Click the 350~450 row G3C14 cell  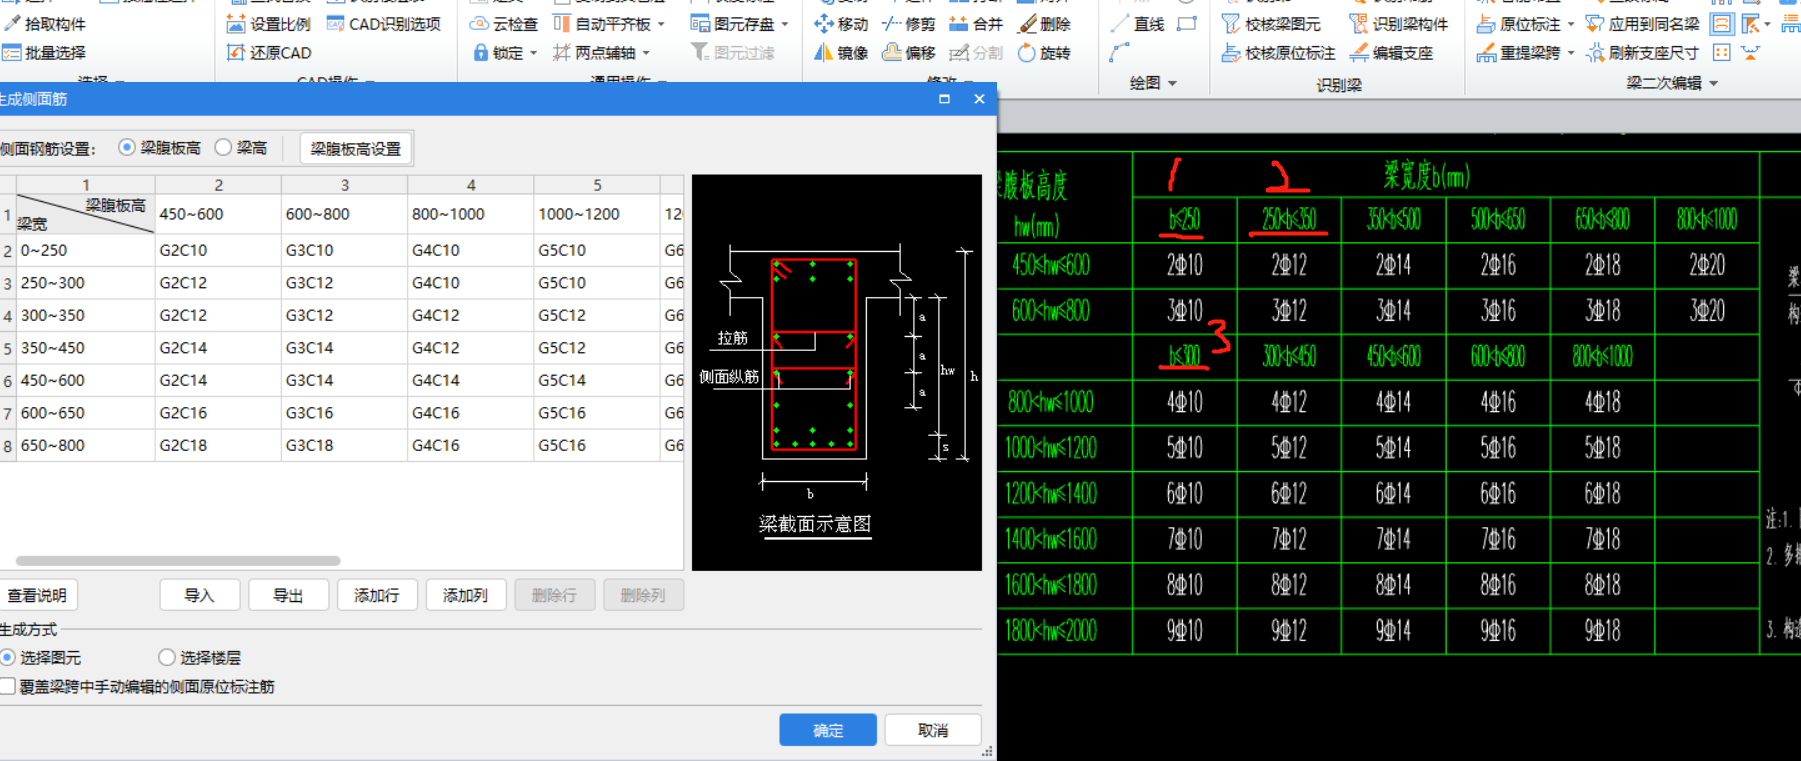pos(344,348)
